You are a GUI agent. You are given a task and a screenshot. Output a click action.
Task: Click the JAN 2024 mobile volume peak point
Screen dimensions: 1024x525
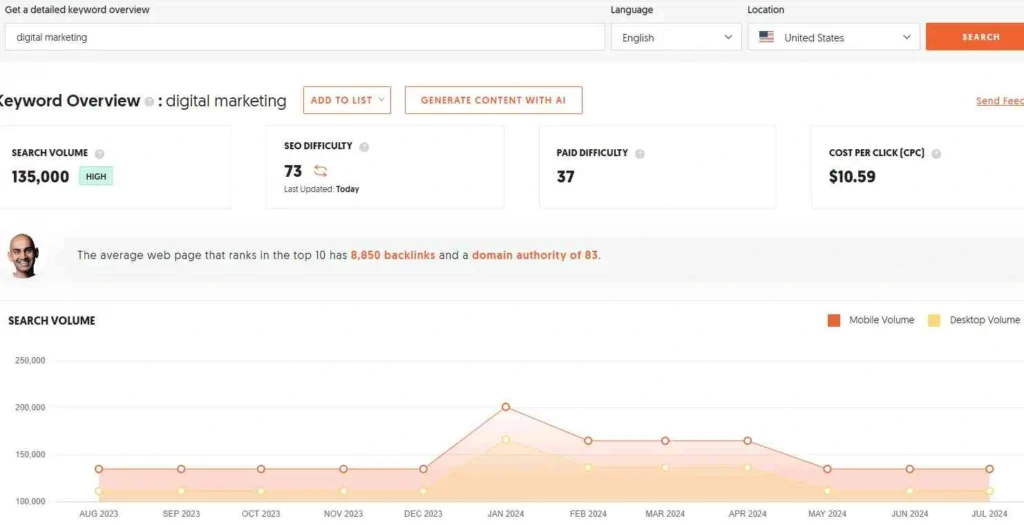(x=505, y=407)
